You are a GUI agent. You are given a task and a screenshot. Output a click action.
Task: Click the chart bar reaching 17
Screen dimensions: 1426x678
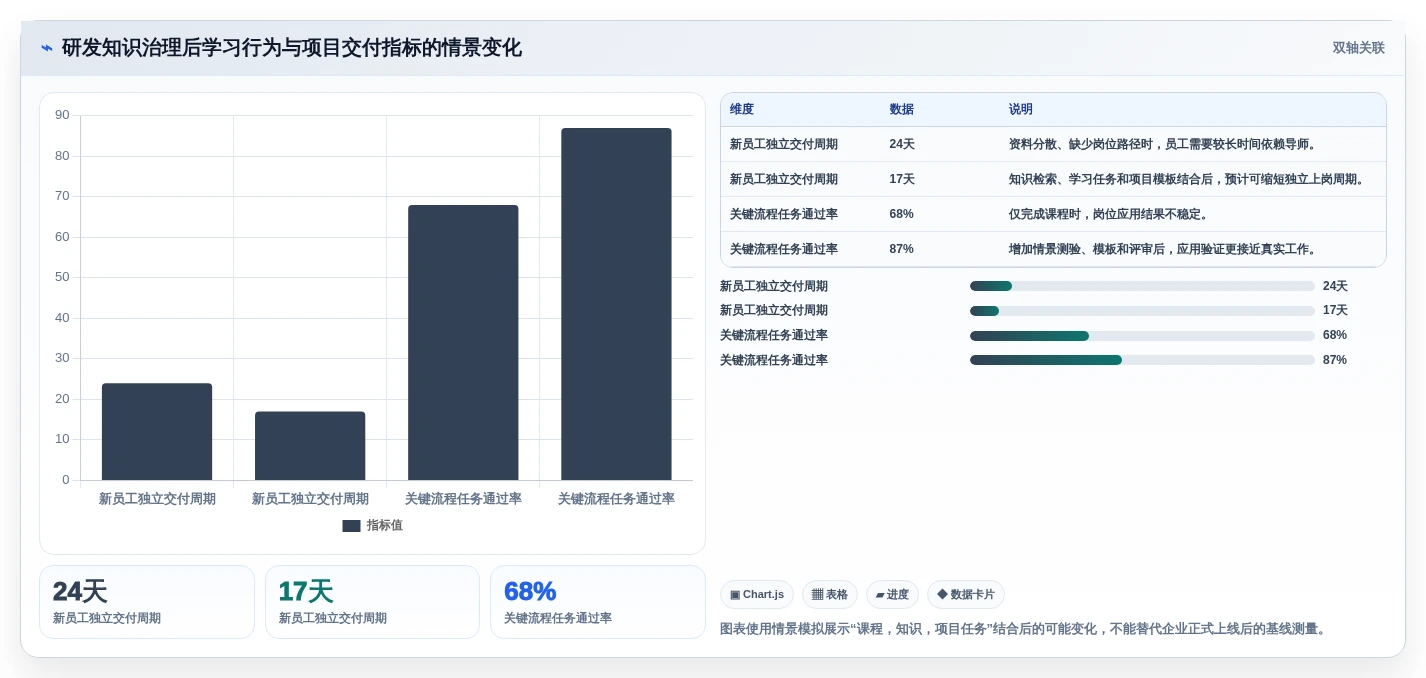[310, 446]
